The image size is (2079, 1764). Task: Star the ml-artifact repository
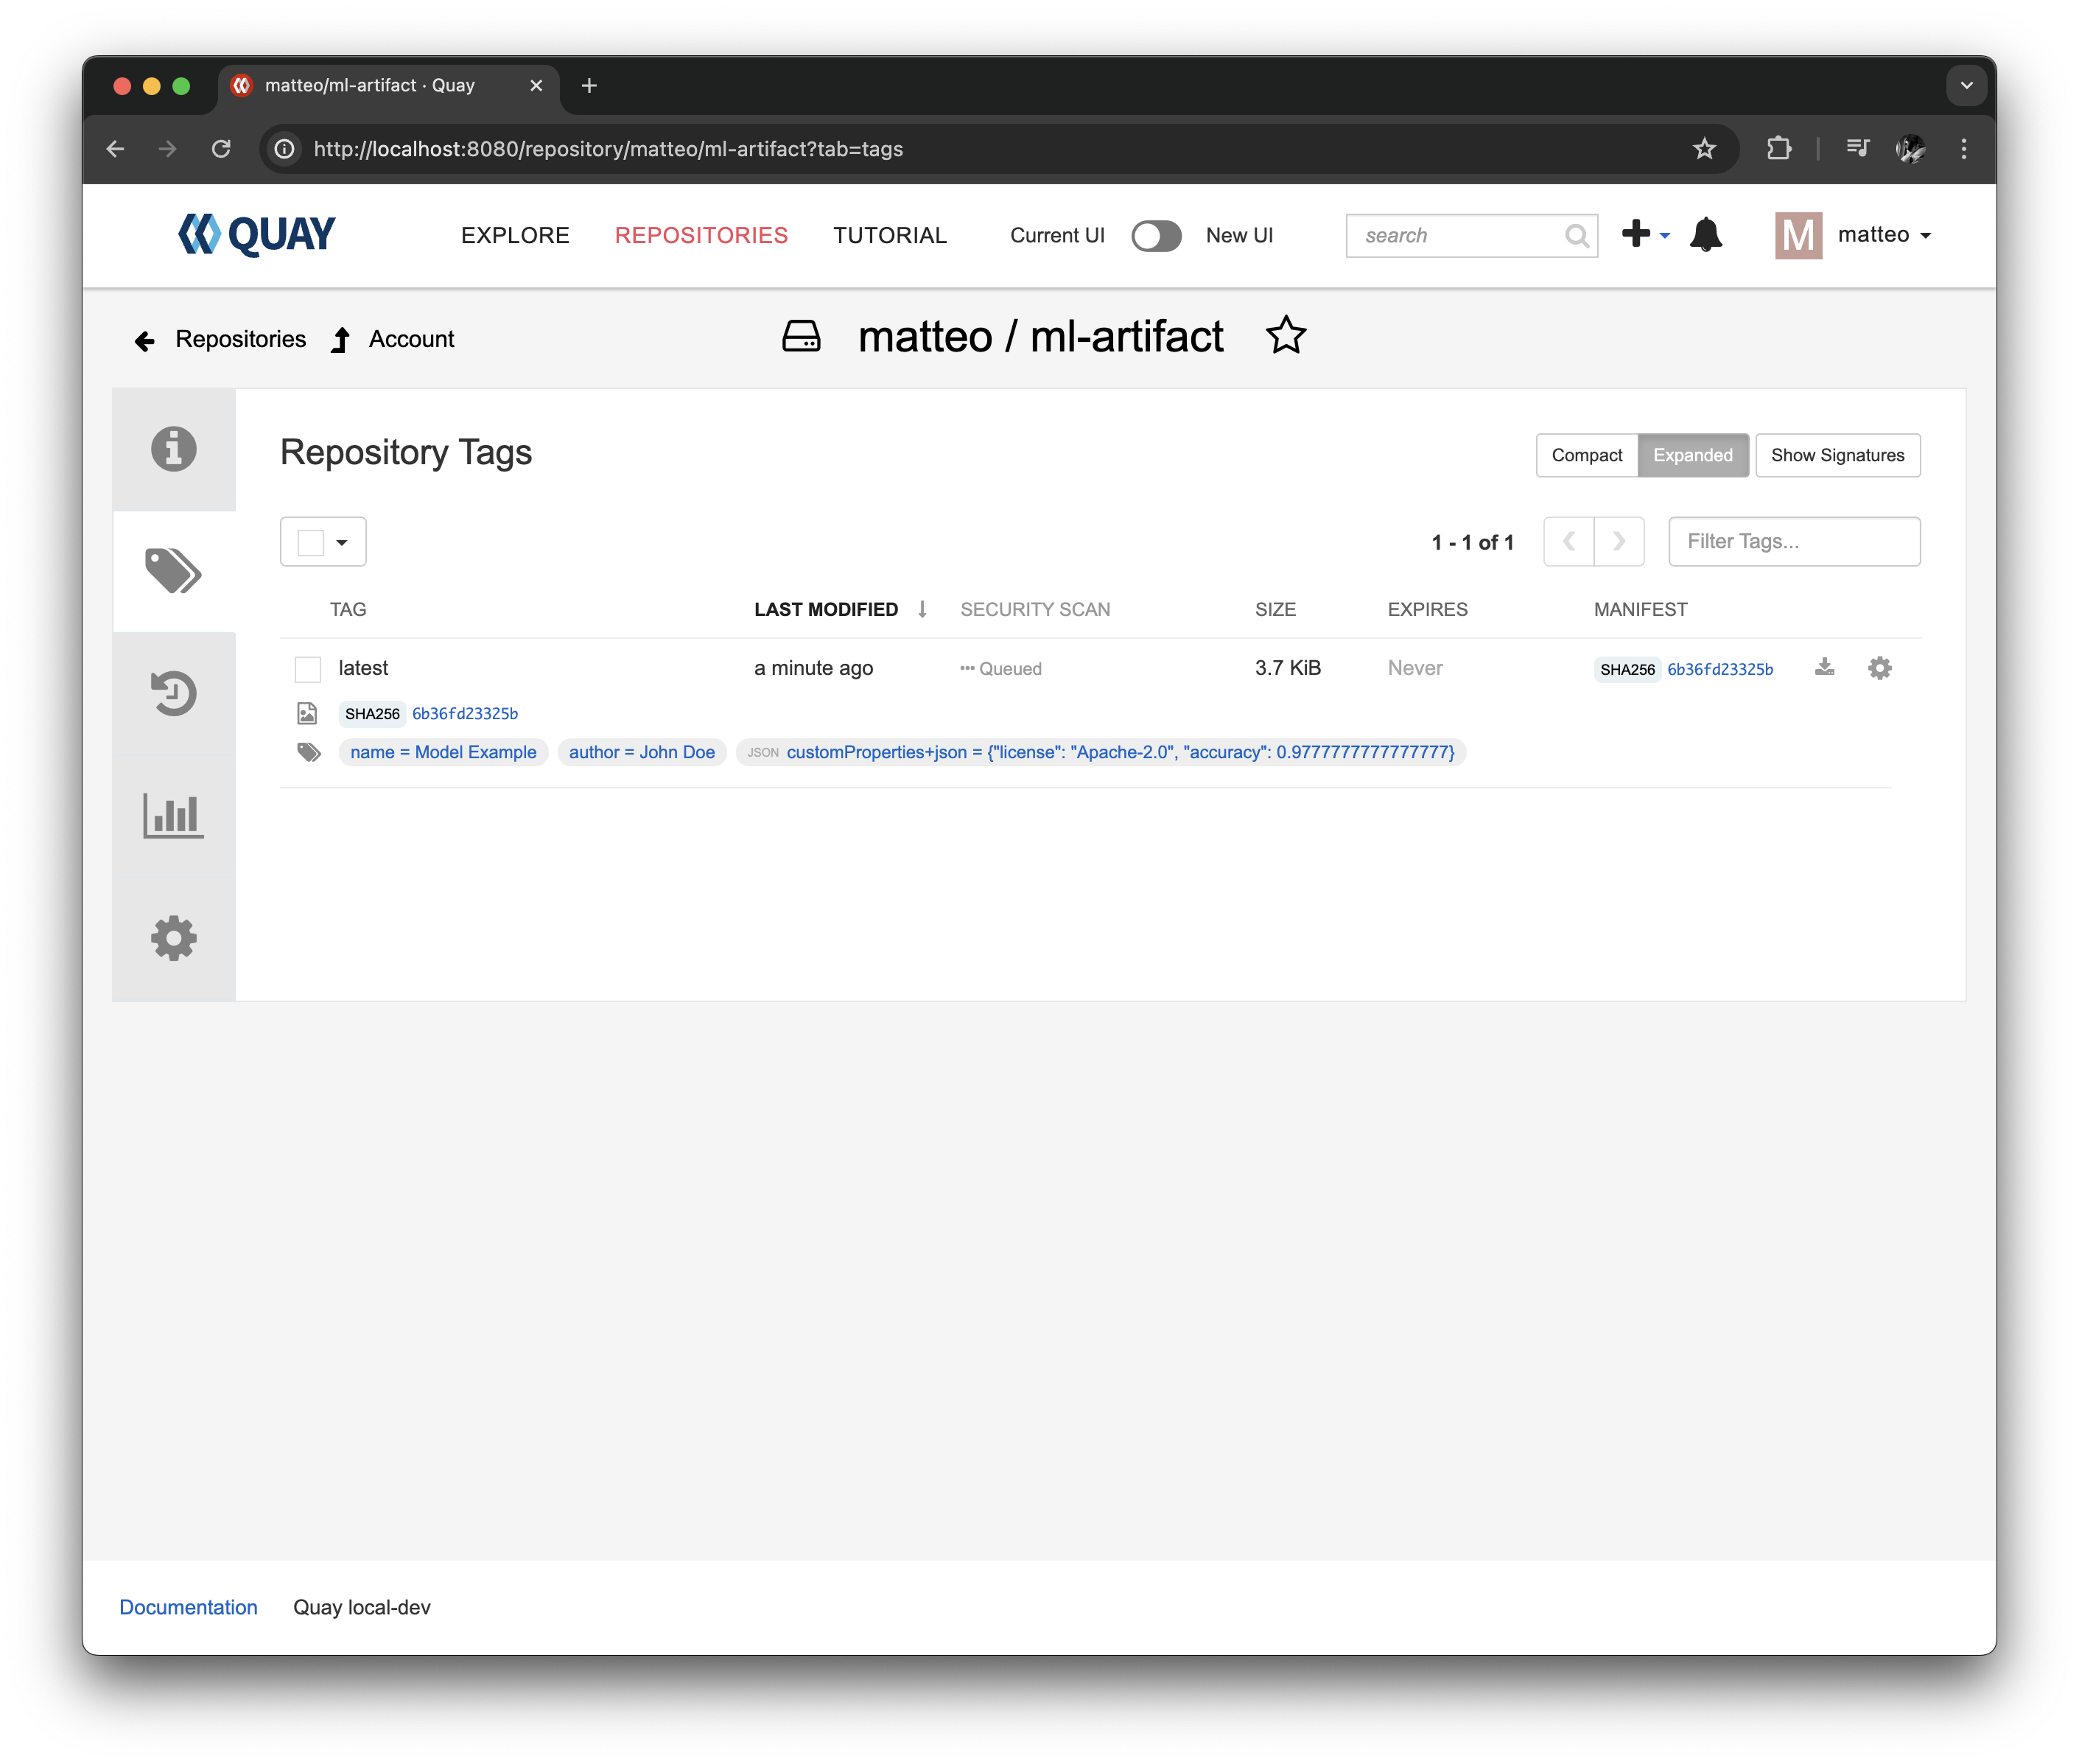coord(1286,336)
